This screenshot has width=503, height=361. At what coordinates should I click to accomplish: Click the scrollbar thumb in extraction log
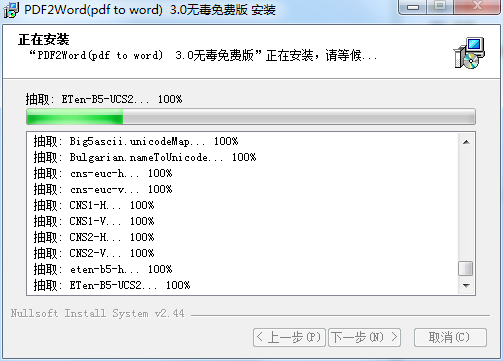pyautogui.click(x=466, y=269)
